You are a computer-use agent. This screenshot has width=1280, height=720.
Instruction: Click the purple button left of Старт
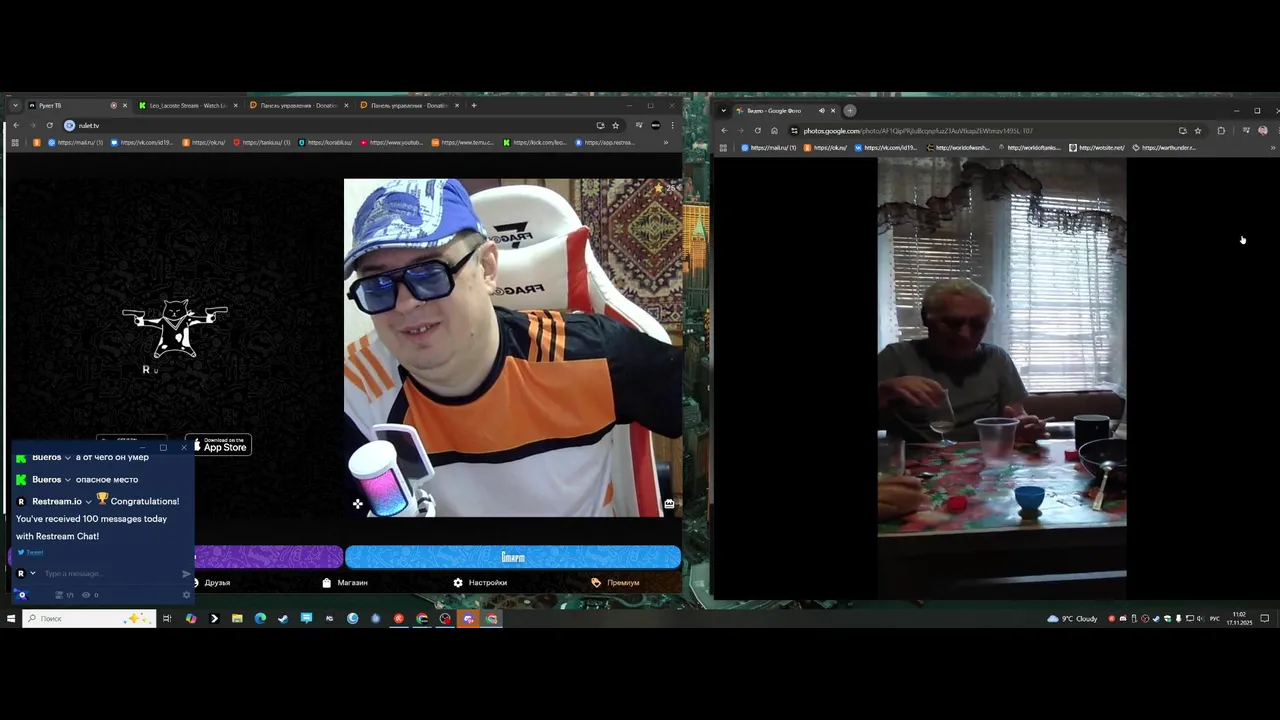point(268,557)
